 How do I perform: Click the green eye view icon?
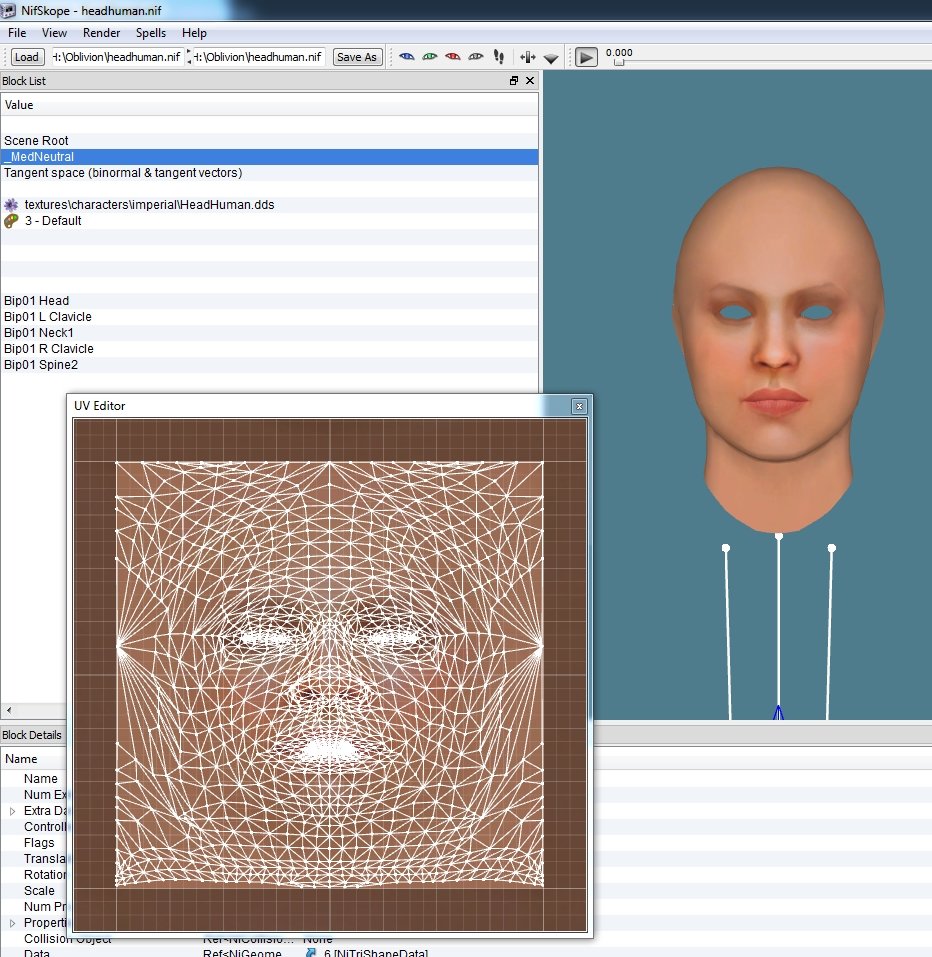430,57
